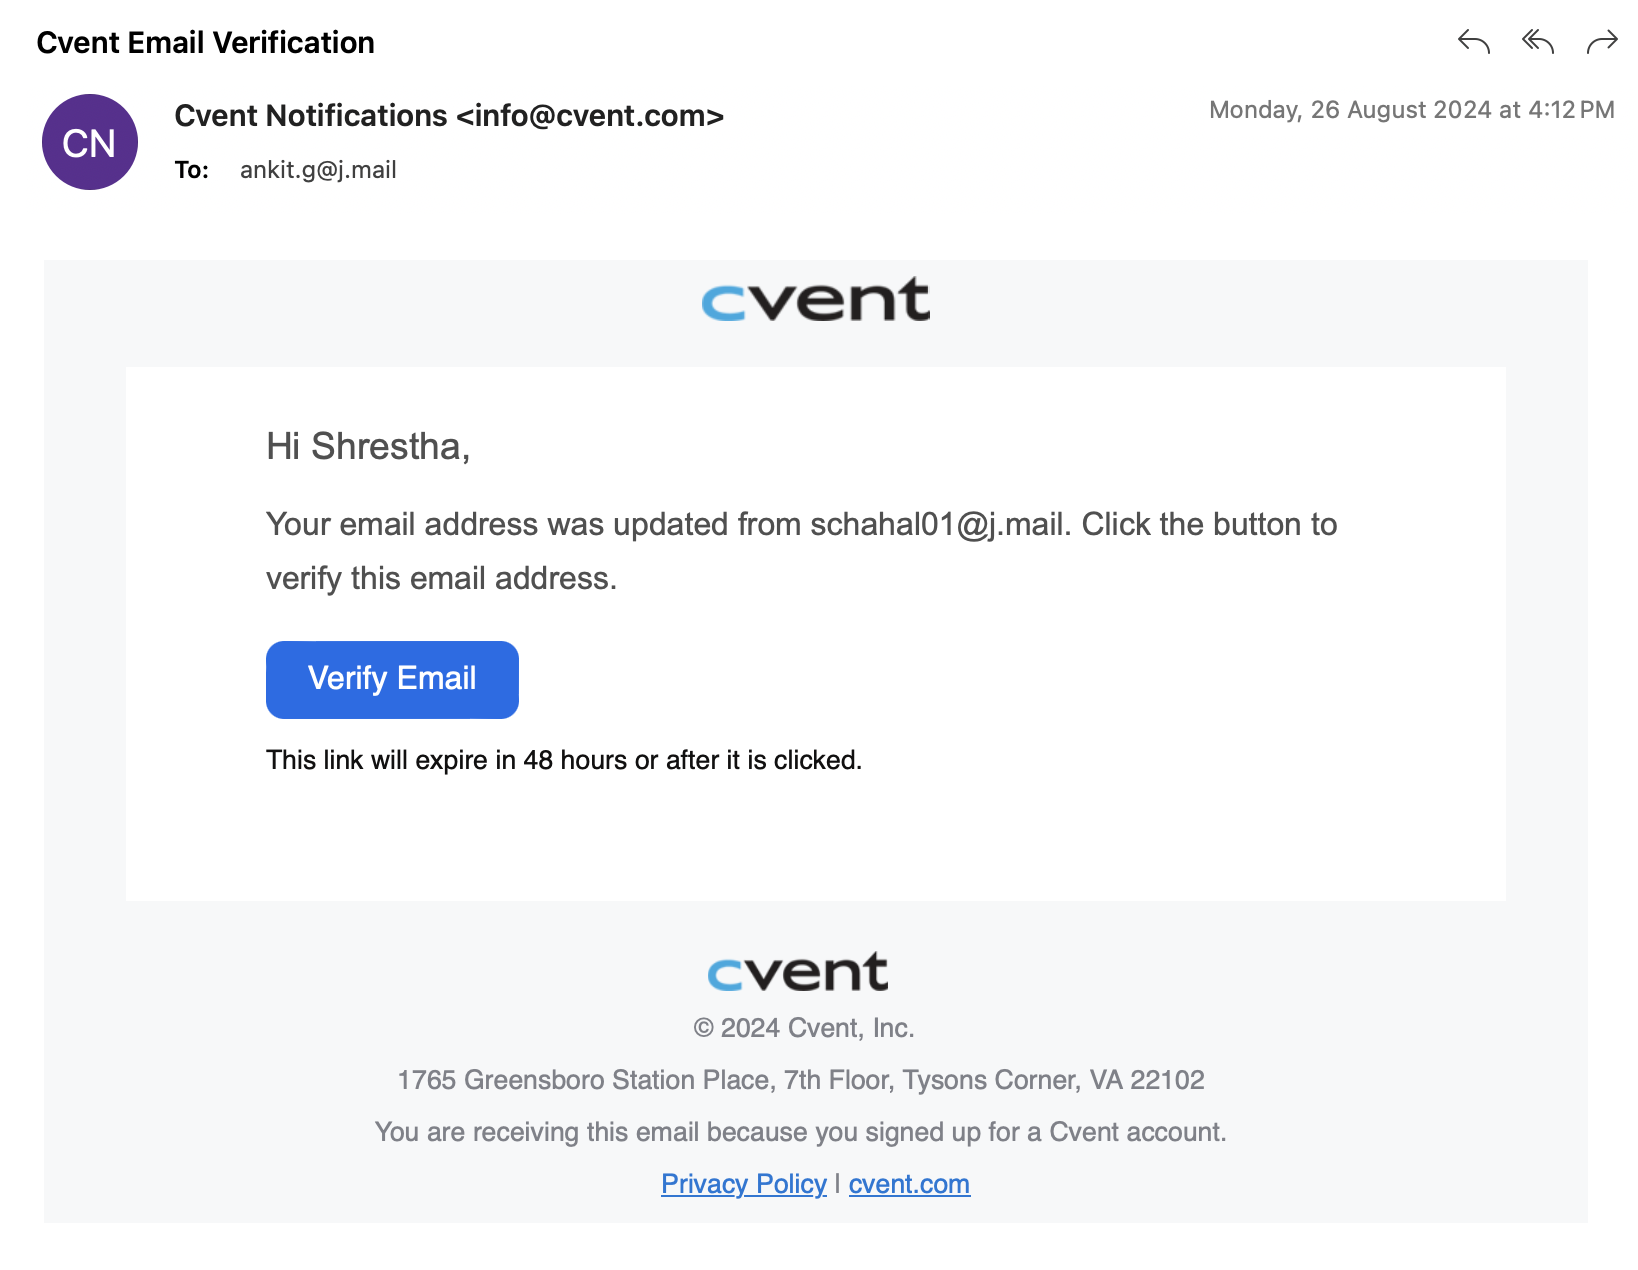This screenshot has width=1638, height=1270.
Task: Open the Privacy Policy link
Action: pyautogui.click(x=744, y=1184)
